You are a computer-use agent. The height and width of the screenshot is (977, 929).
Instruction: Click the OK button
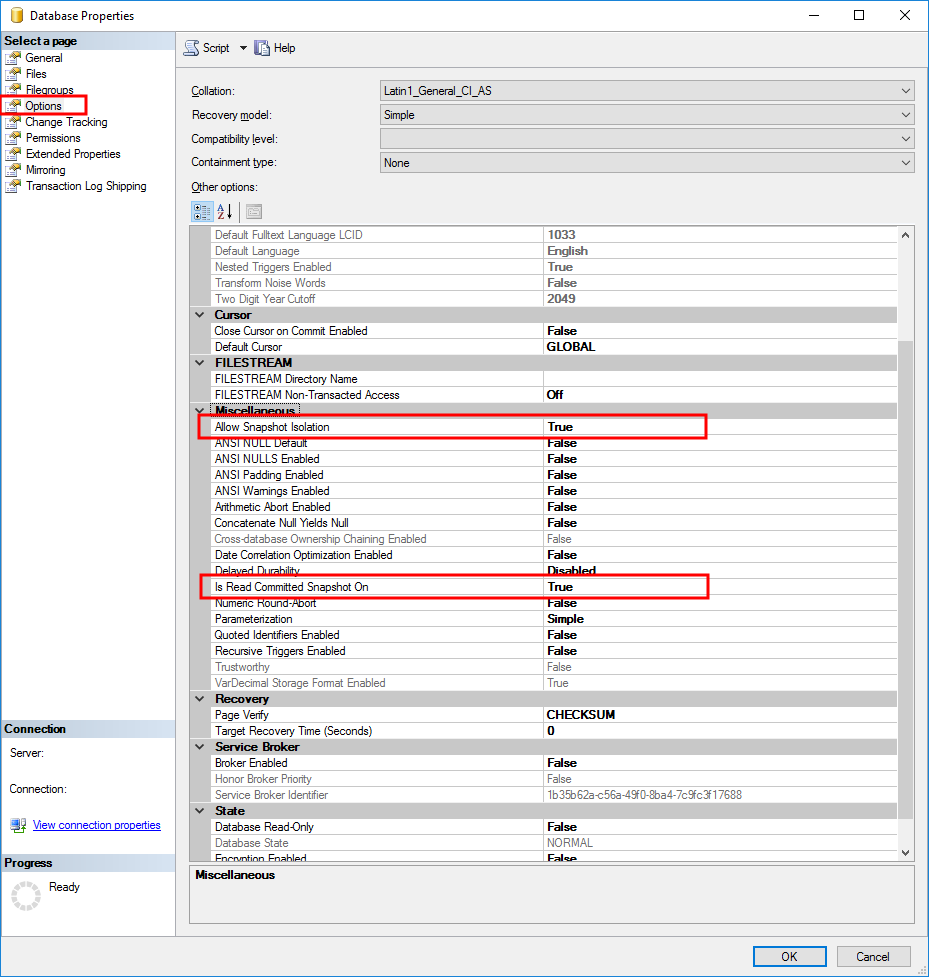[x=789, y=956]
